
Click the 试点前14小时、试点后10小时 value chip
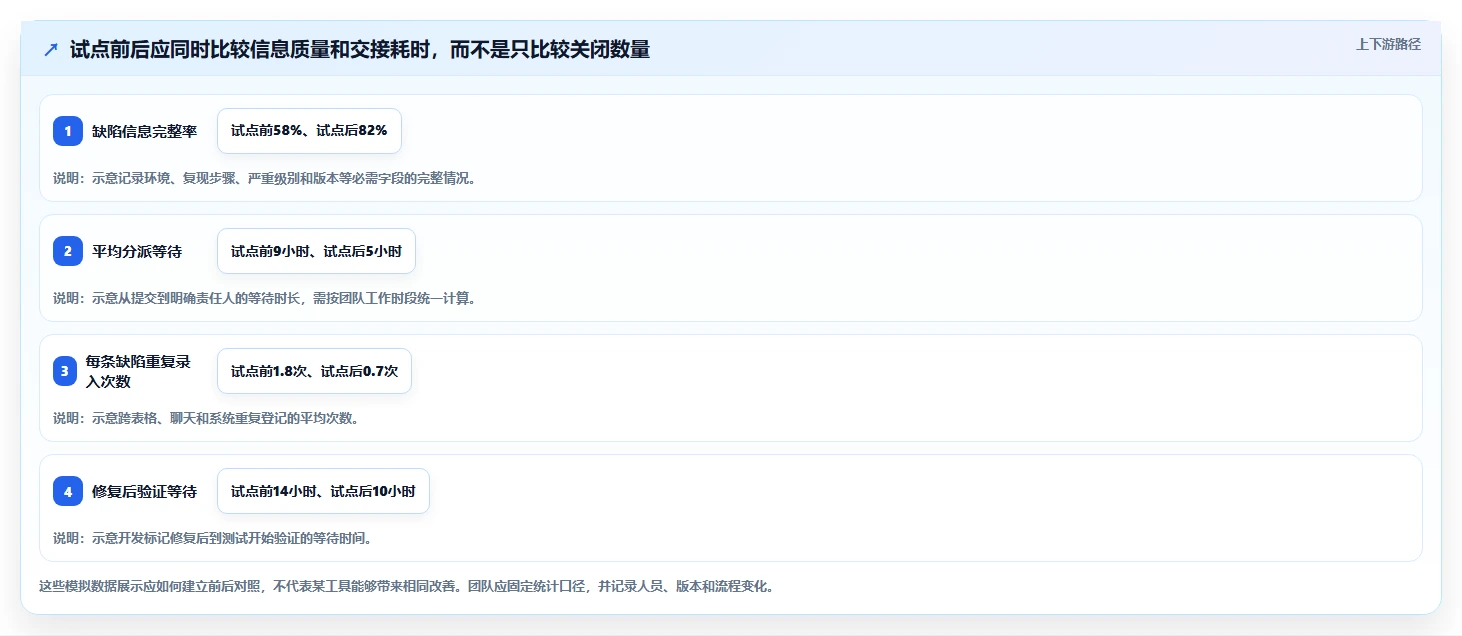click(x=323, y=491)
